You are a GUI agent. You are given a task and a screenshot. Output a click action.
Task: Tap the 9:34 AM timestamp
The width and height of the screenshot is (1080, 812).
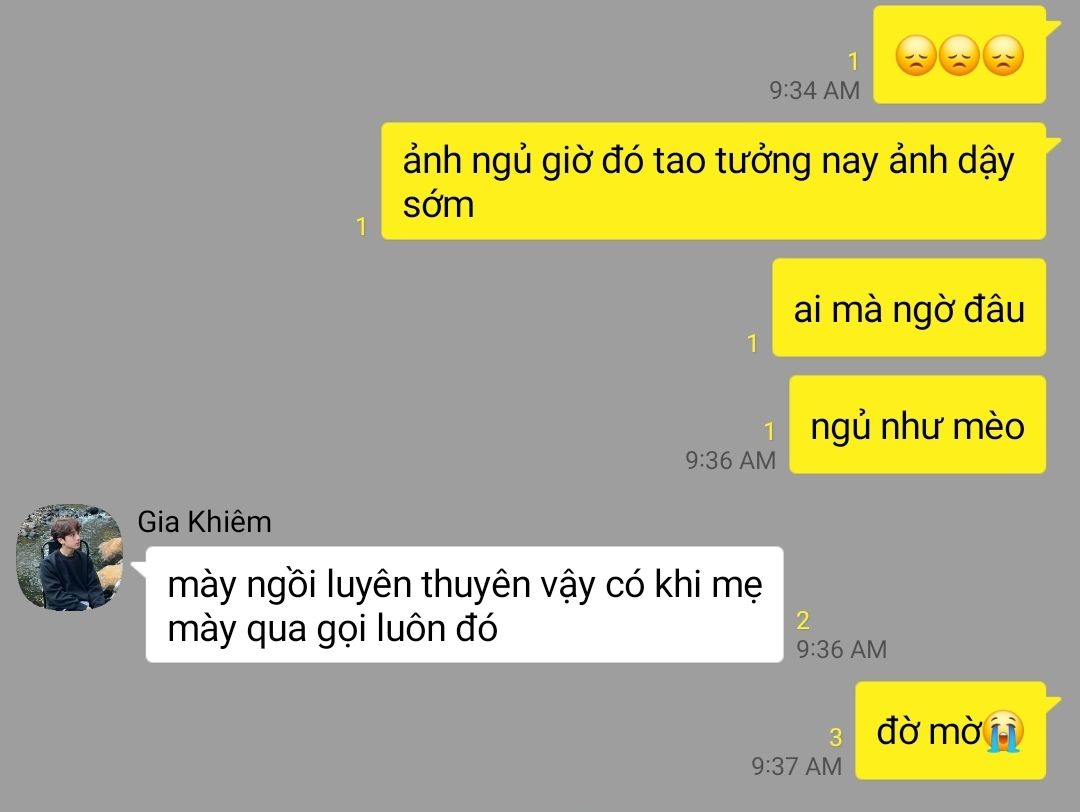click(x=815, y=90)
